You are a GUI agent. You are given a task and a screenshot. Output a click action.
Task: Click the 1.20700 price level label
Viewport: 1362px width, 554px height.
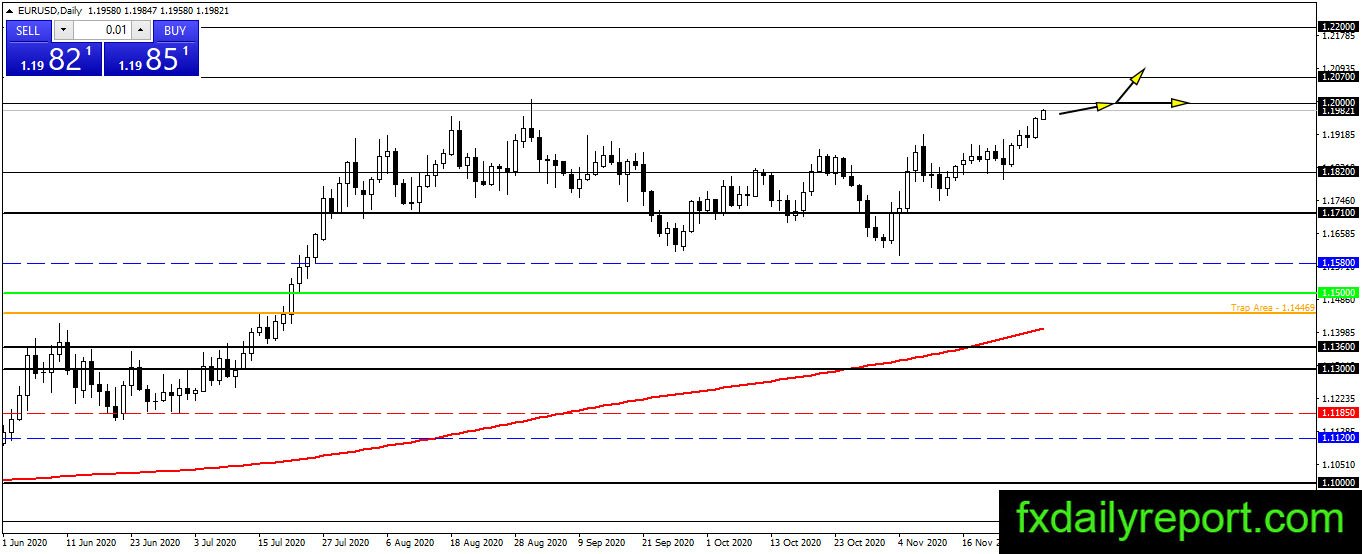point(1338,76)
